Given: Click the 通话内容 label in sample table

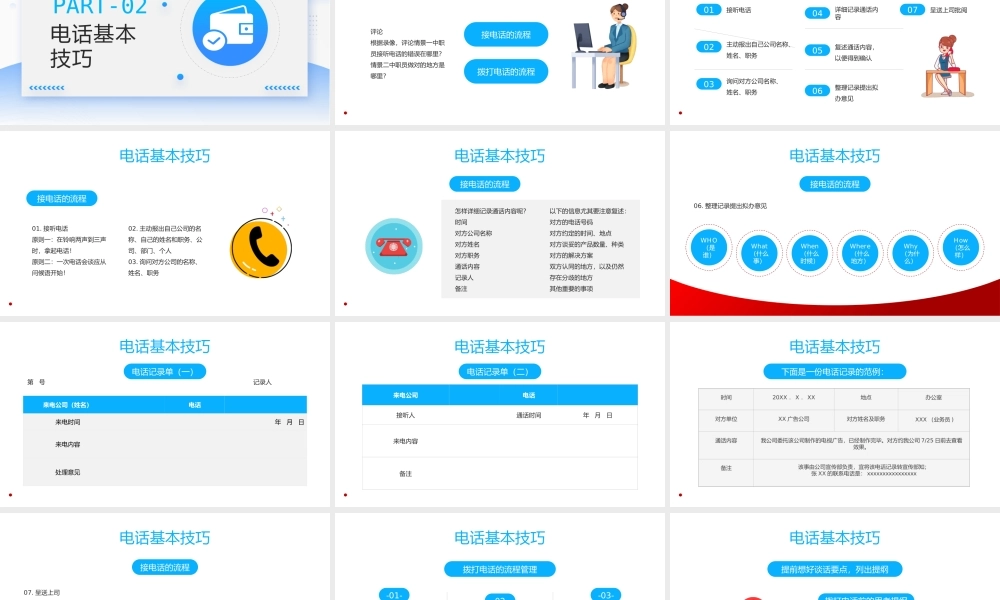Looking at the screenshot, I should coord(726,441).
